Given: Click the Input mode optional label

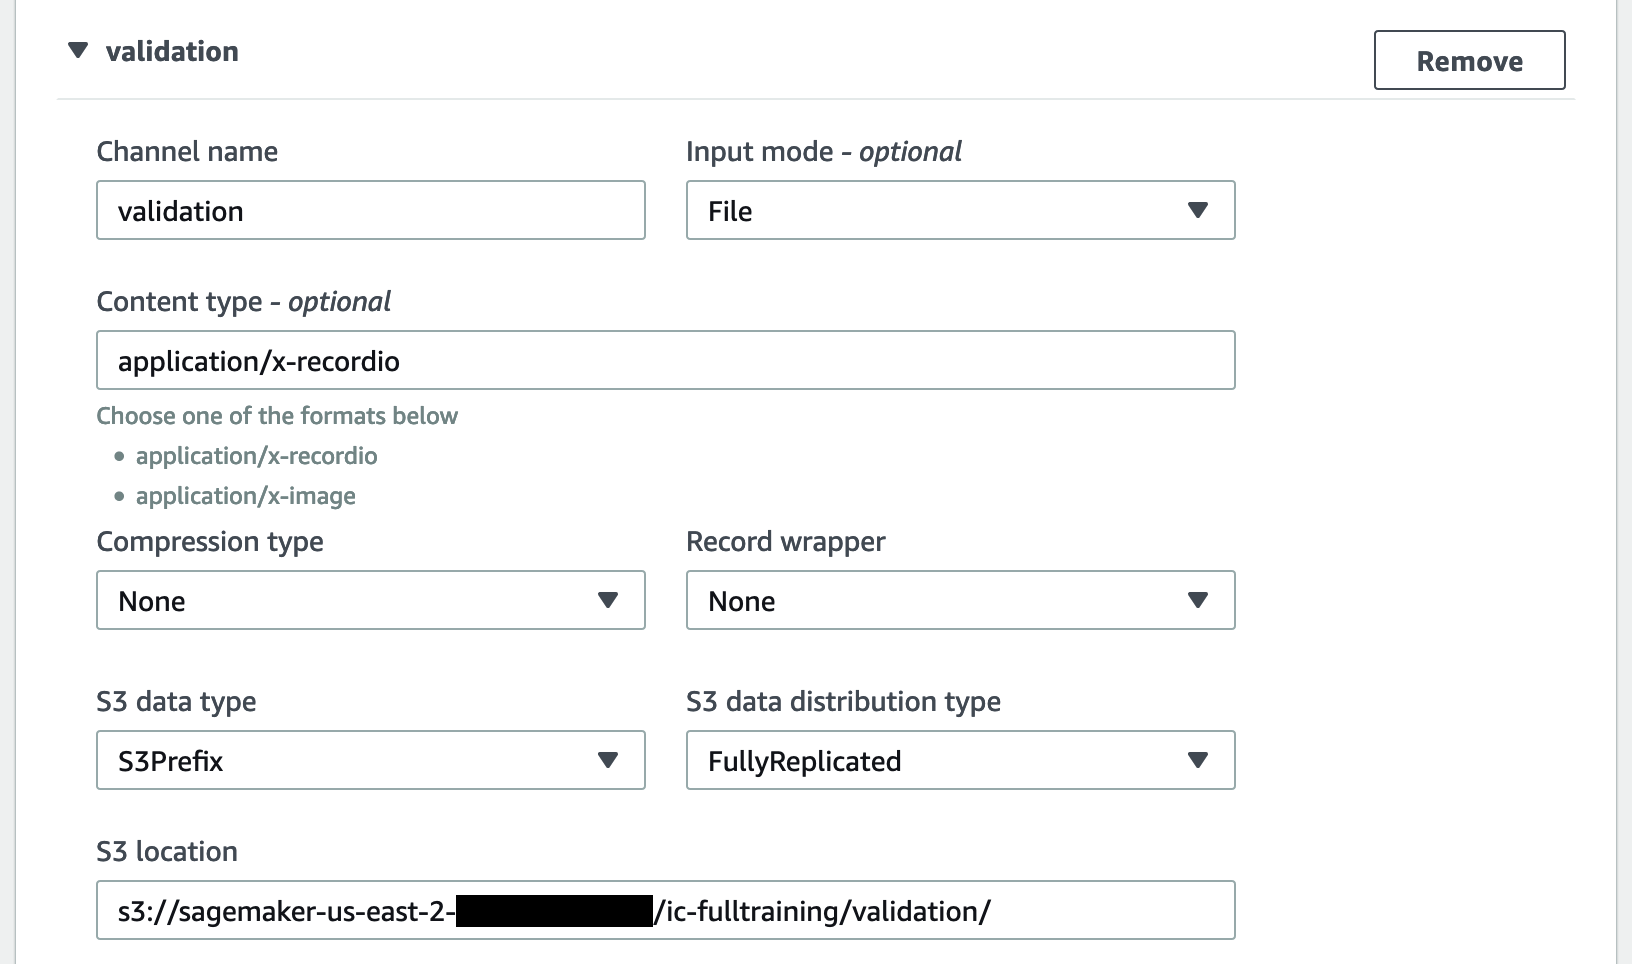Looking at the screenshot, I should click(x=823, y=151).
